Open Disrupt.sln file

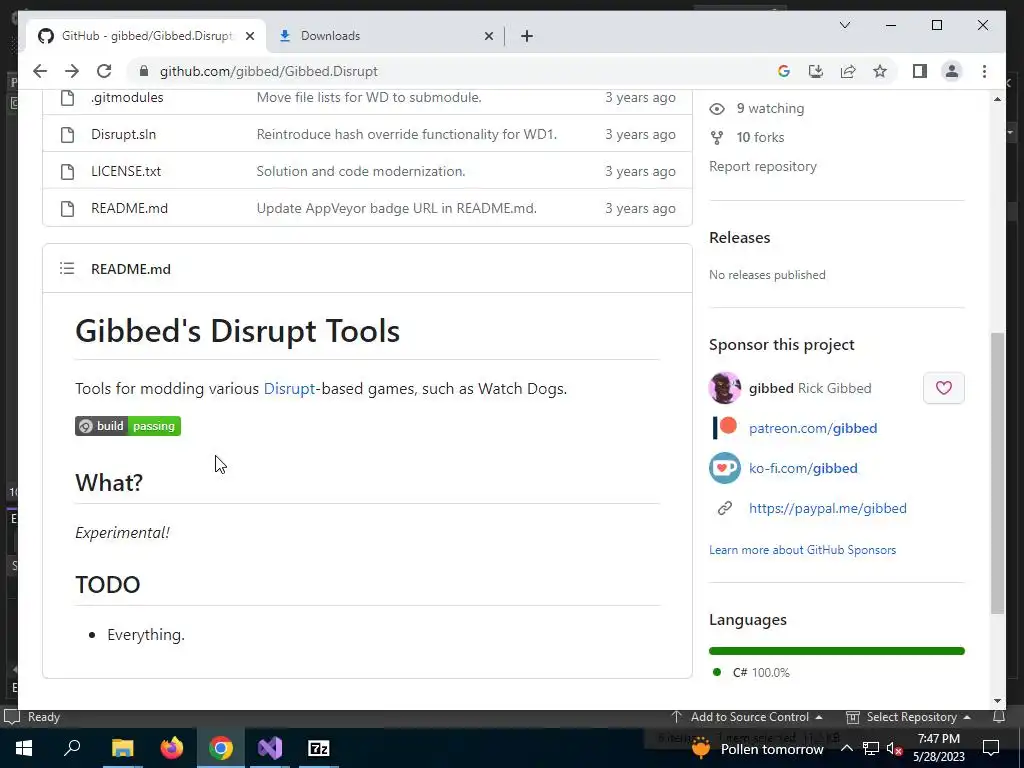pos(123,135)
